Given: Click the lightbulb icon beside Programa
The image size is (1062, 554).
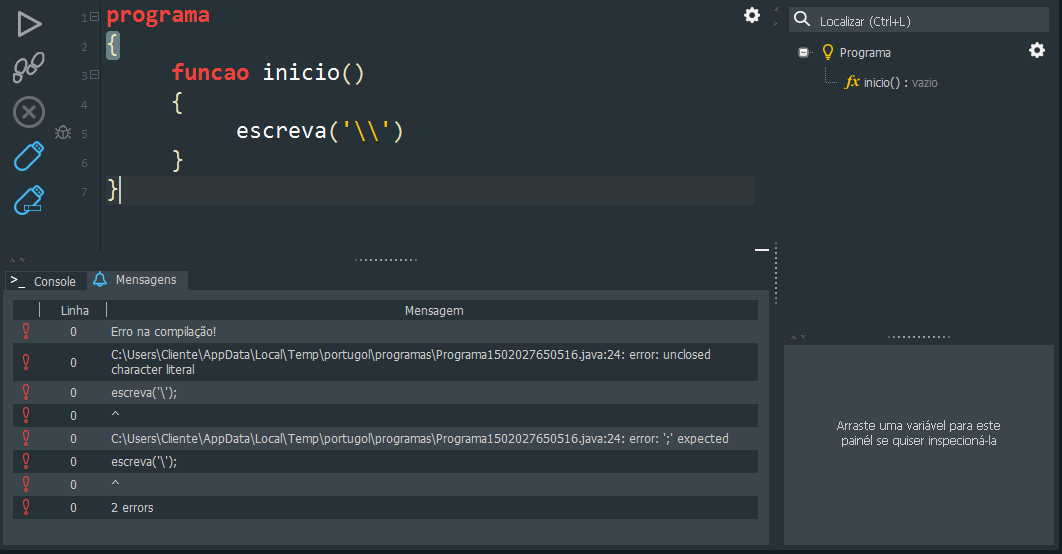Looking at the screenshot, I should coord(827,52).
